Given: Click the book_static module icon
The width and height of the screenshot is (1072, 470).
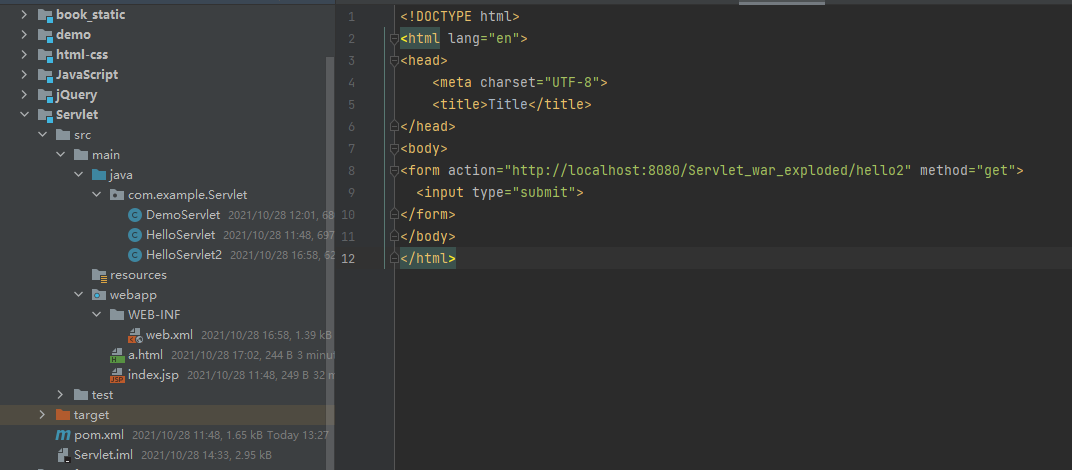Looking at the screenshot, I should [45, 15].
